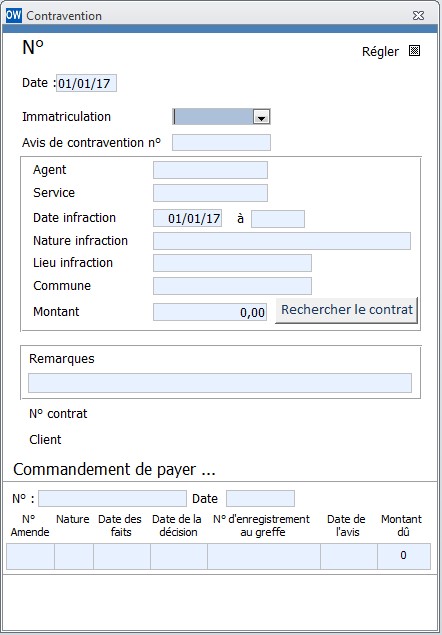
Task: Select the N° Amende table cell
Action: pyautogui.click(x=30, y=556)
